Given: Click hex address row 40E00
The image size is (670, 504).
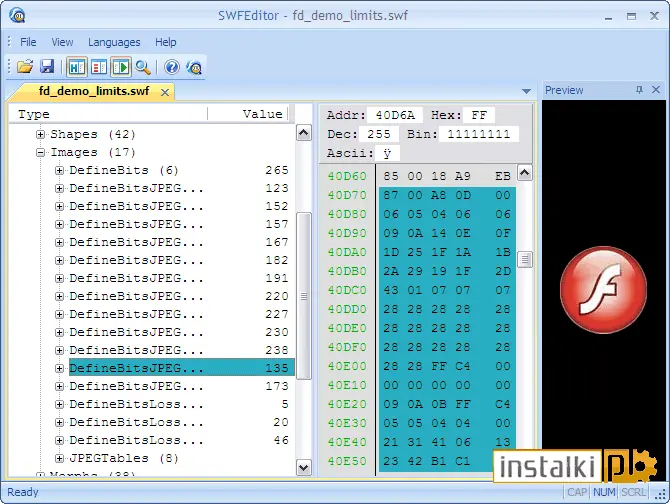Looking at the screenshot, I should [x=347, y=366].
